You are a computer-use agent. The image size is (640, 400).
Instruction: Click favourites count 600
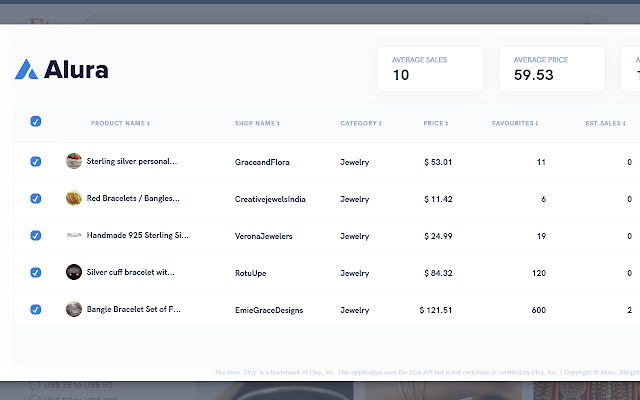click(x=539, y=310)
